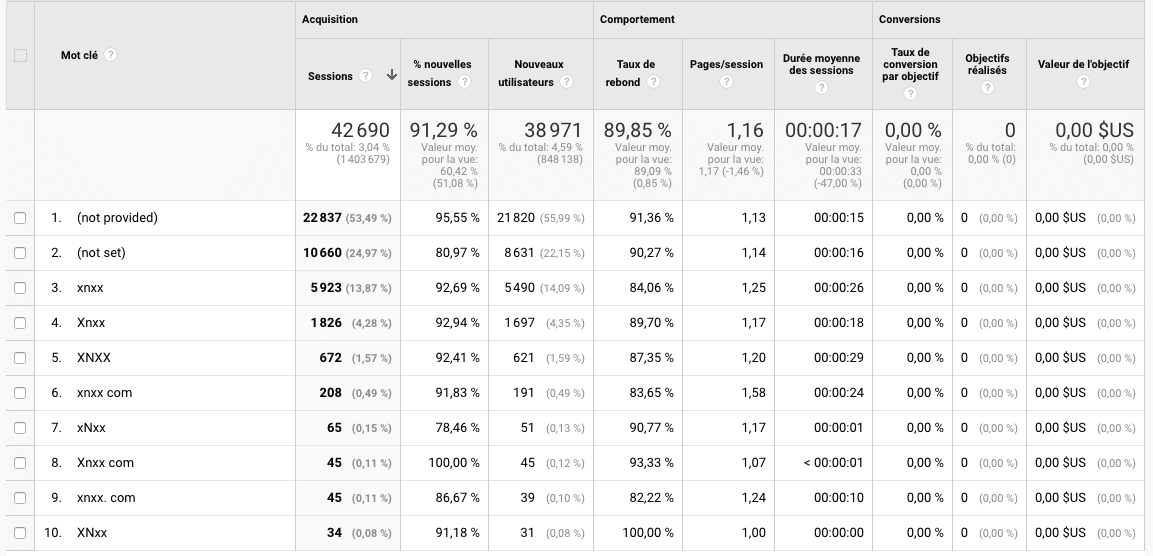Click the Sessions sort descending arrow
Viewport: 1153px width, 556px height.
coord(391,76)
